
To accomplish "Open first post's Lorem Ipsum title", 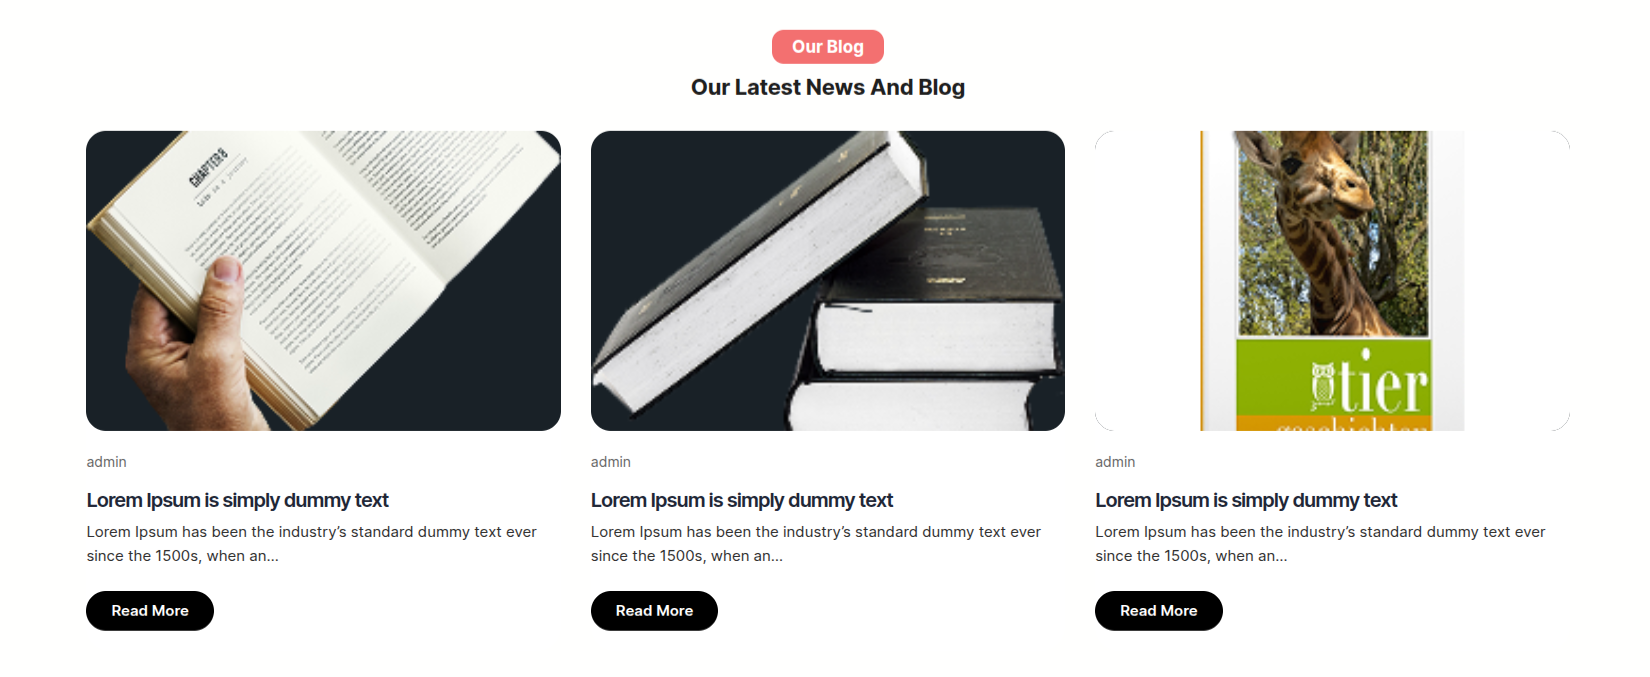I will [x=237, y=500].
